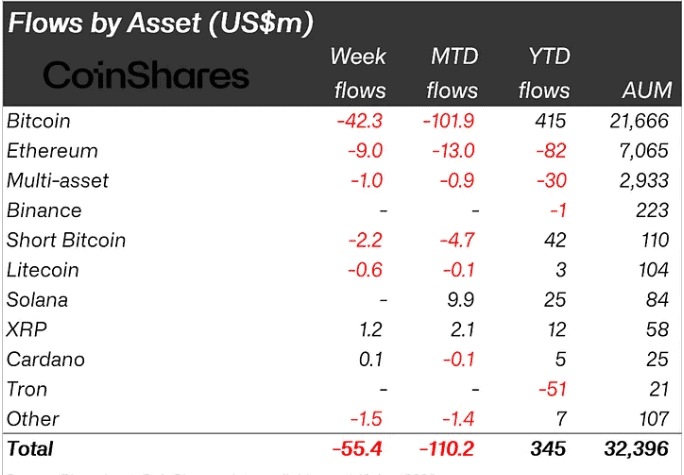Click the CoinShares logo

coord(146,75)
